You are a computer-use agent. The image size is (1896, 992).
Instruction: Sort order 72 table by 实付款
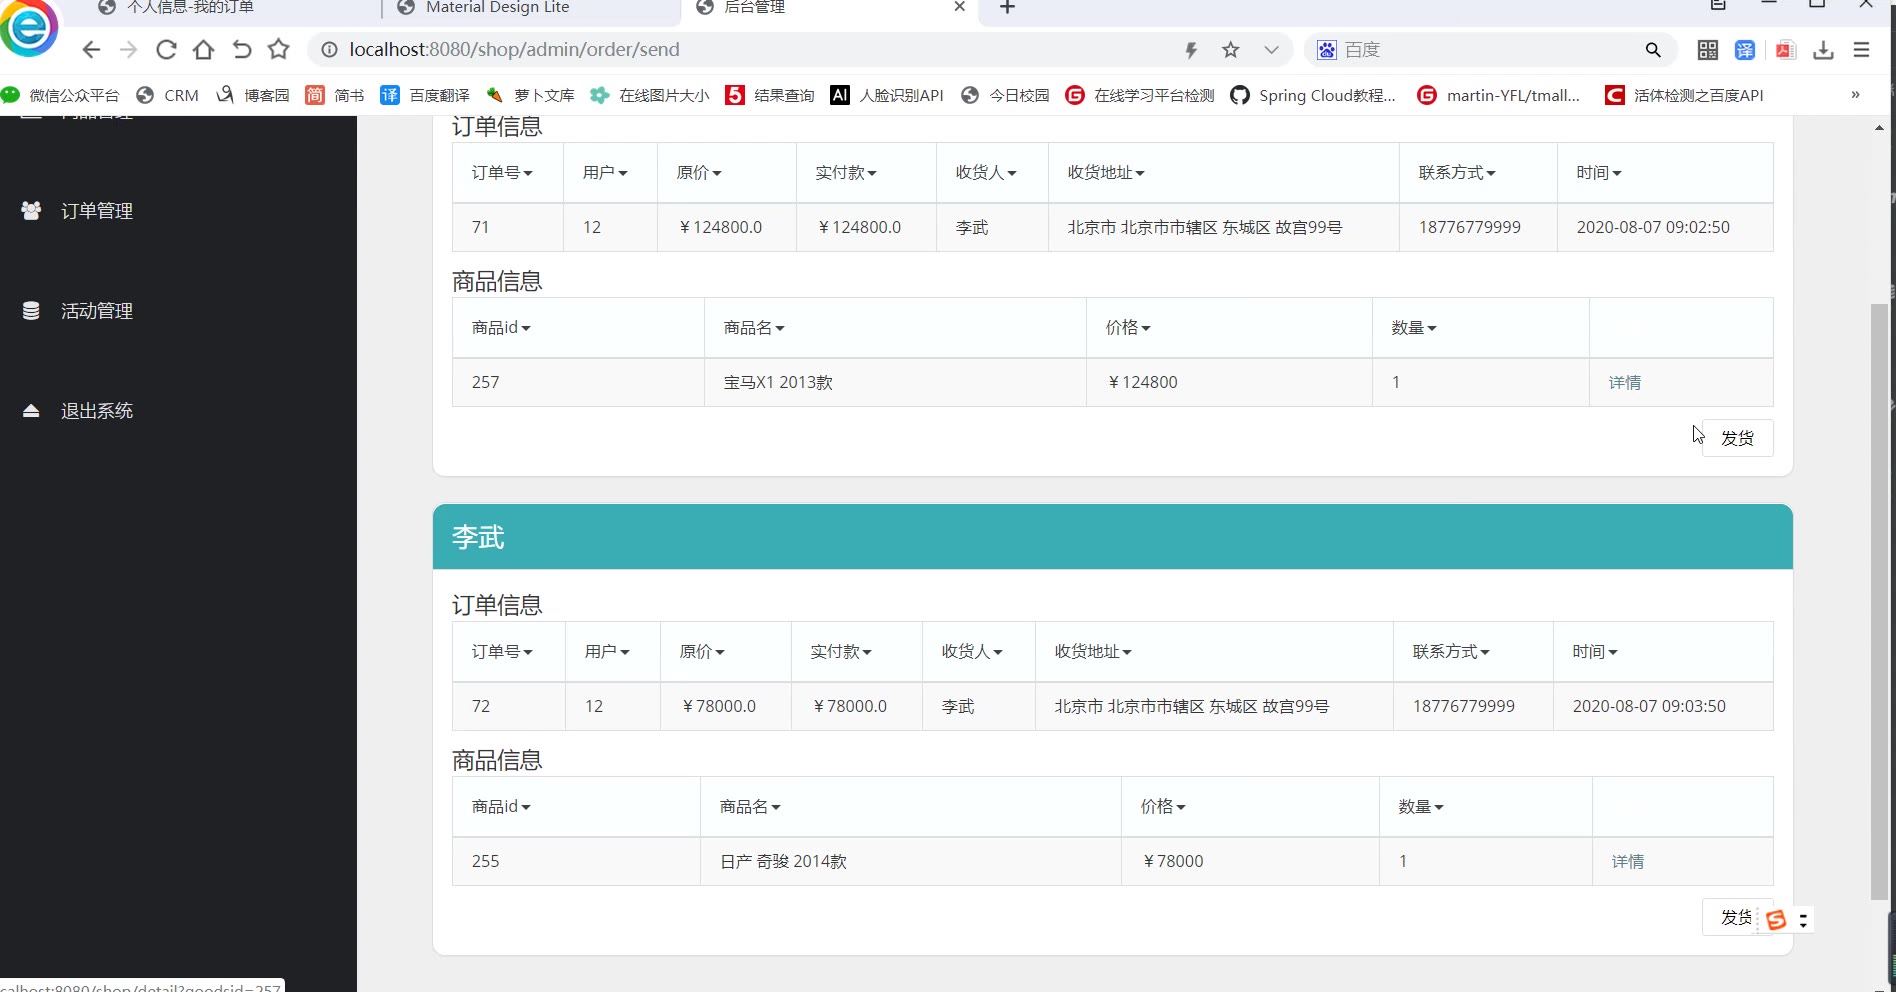[x=841, y=652]
